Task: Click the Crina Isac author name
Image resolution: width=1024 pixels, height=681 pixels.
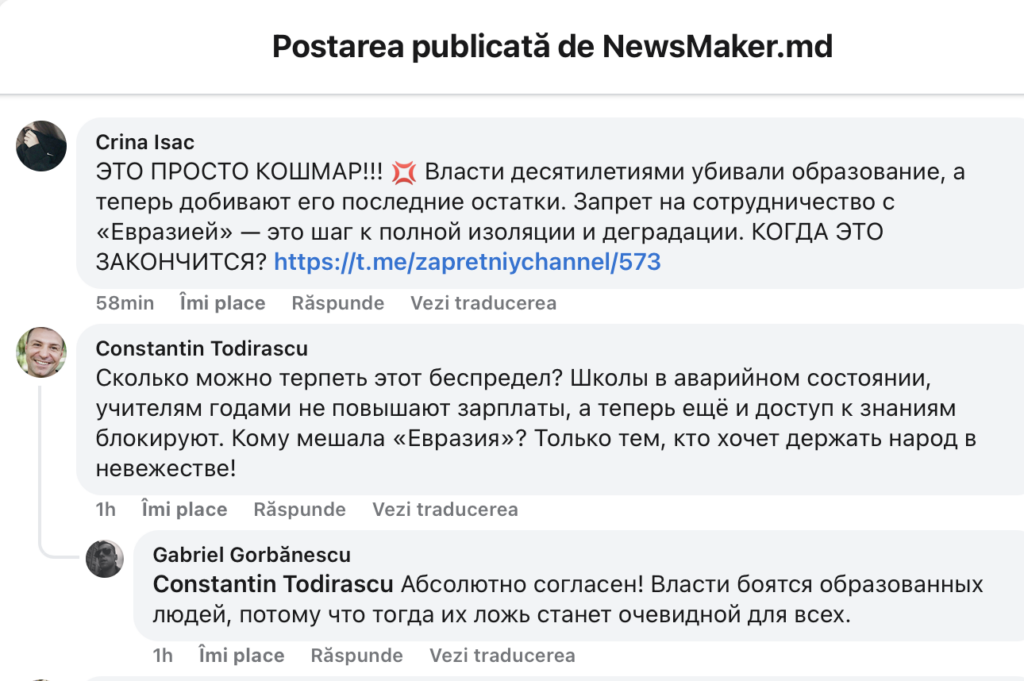Action: (145, 142)
